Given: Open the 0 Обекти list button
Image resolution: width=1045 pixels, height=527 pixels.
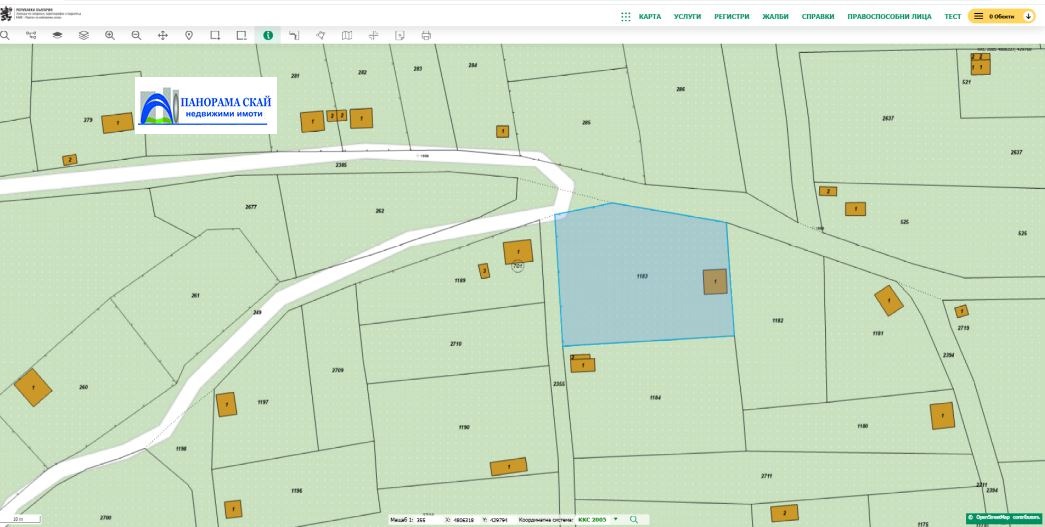Looking at the screenshot, I should [1002, 16].
